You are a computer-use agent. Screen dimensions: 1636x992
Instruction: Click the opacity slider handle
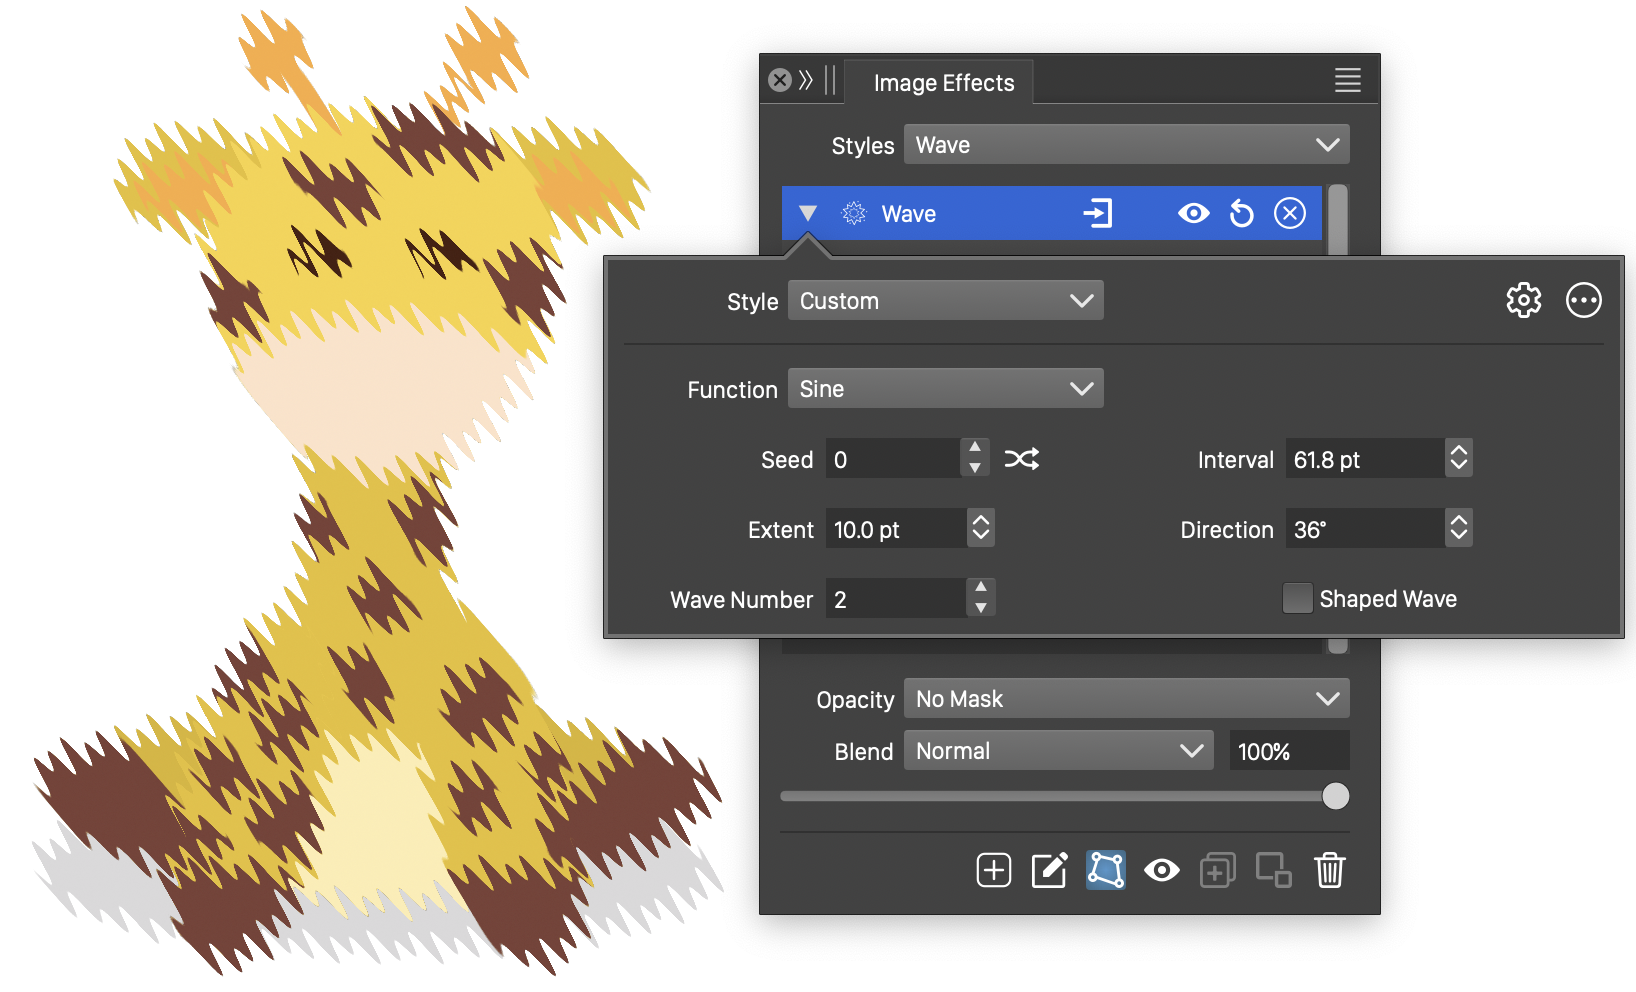[1335, 796]
